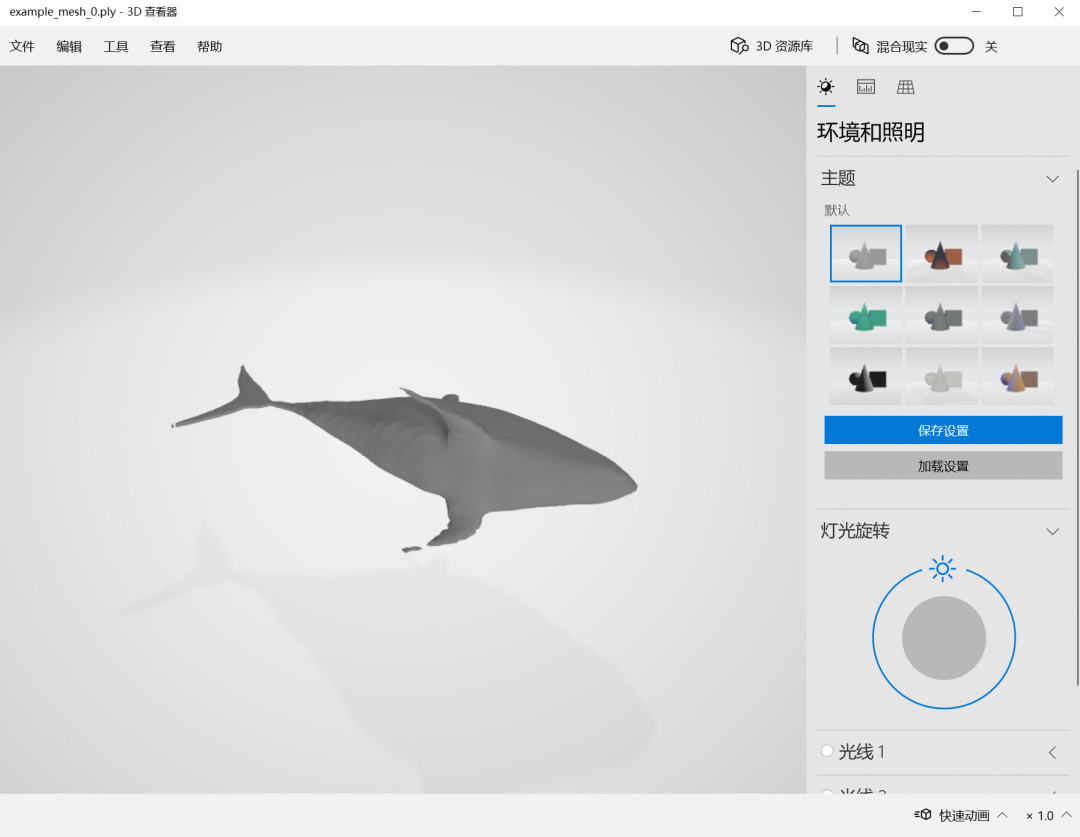Expand the 光线 1 settings arrow

click(1052, 752)
